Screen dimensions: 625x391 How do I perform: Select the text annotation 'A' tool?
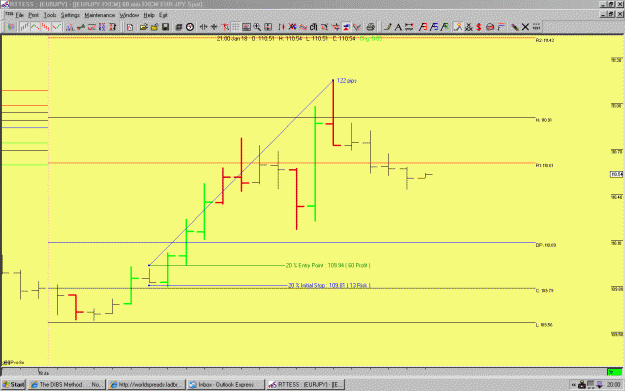tap(398, 27)
